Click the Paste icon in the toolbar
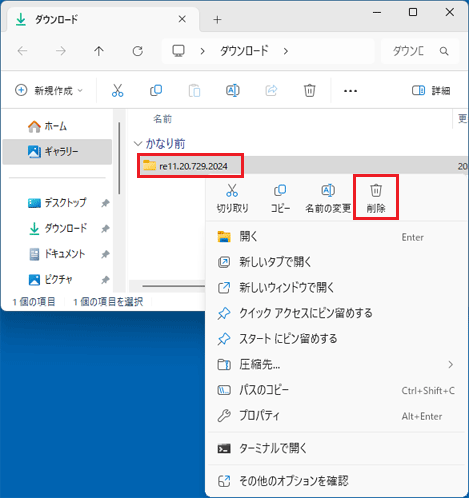 194,90
